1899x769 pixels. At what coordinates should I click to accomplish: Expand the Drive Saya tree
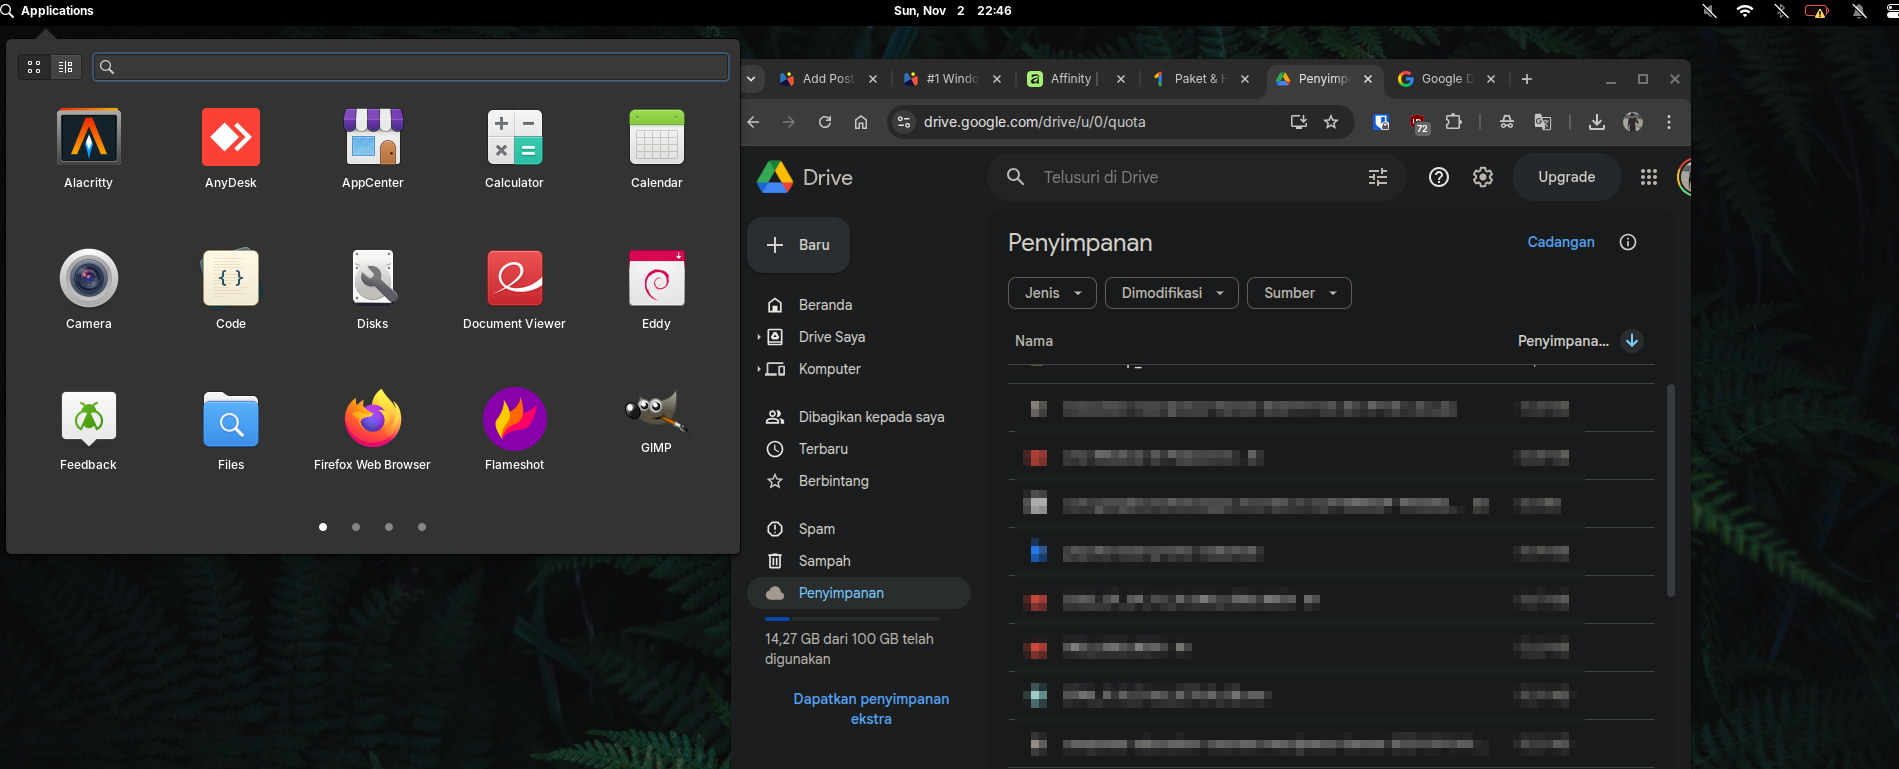tap(759, 337)
